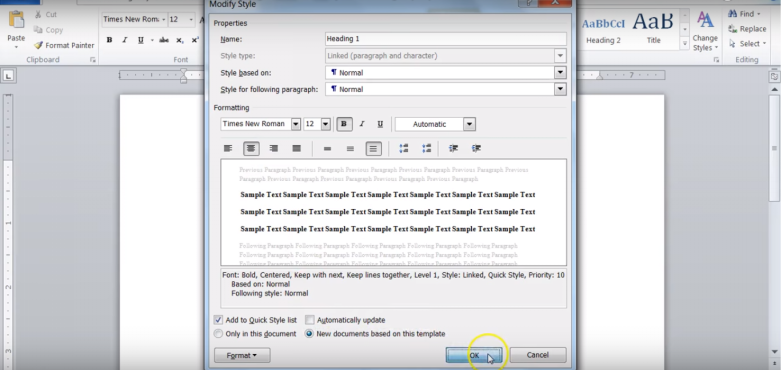
Task: Toggle Bold in Modify Style formatting
Action: click(x=344, y=124)
